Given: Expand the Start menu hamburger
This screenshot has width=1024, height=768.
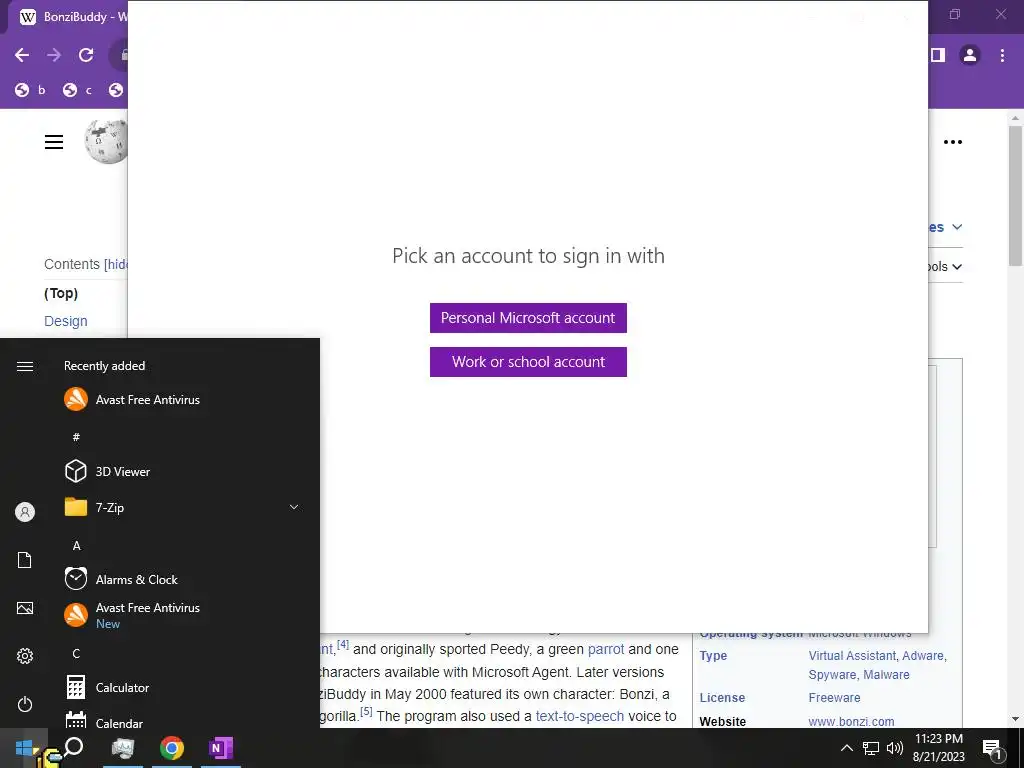Looking at the screenshot, I should (x=25, y=366).
